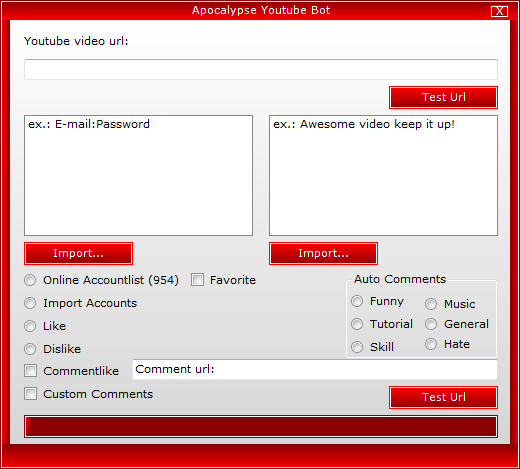Screen dimensions: 520x469
Task: Click the Youtube video url input field
Action: pyautogui.click(x=261, y=70)
